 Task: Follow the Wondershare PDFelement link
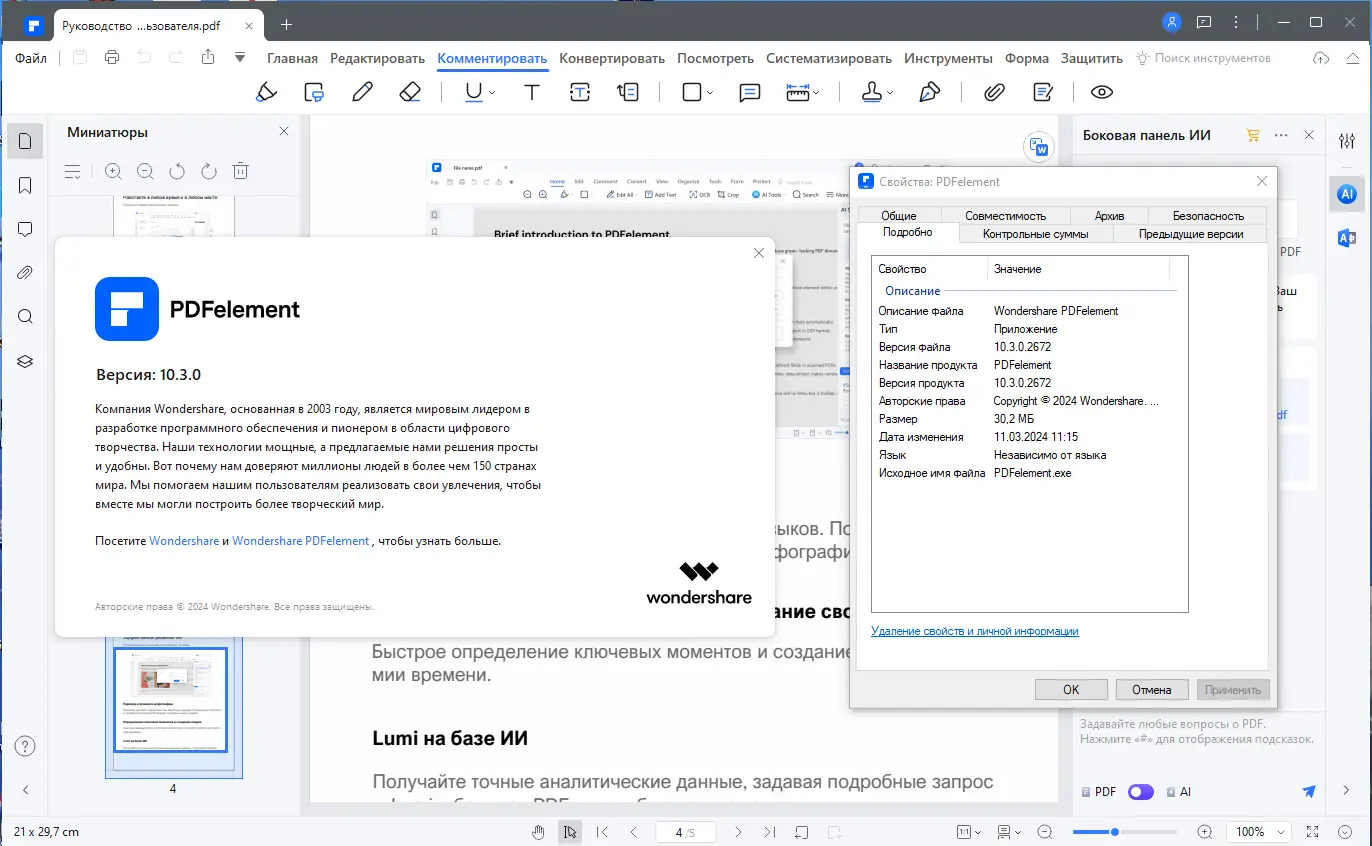coord(300,541)
